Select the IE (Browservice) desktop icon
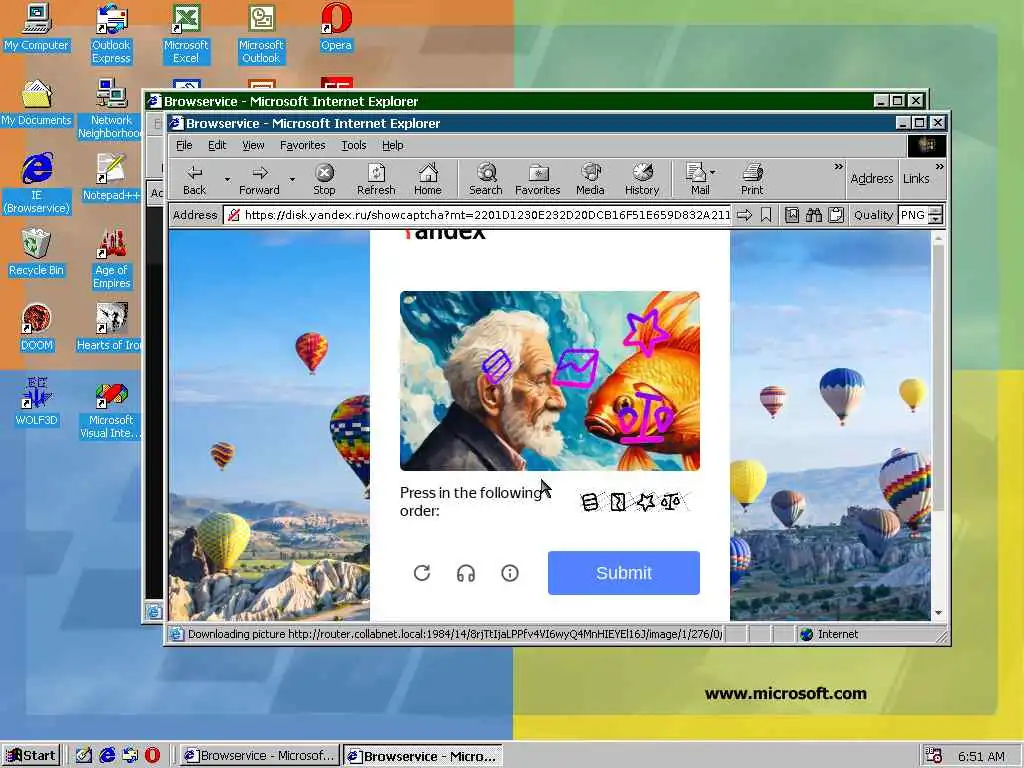 [x=37, y=184]
